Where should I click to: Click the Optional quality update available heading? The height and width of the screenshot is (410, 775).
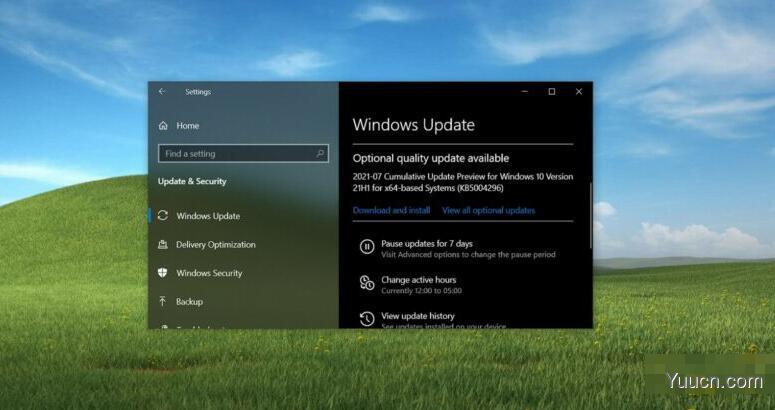(431, 159)
